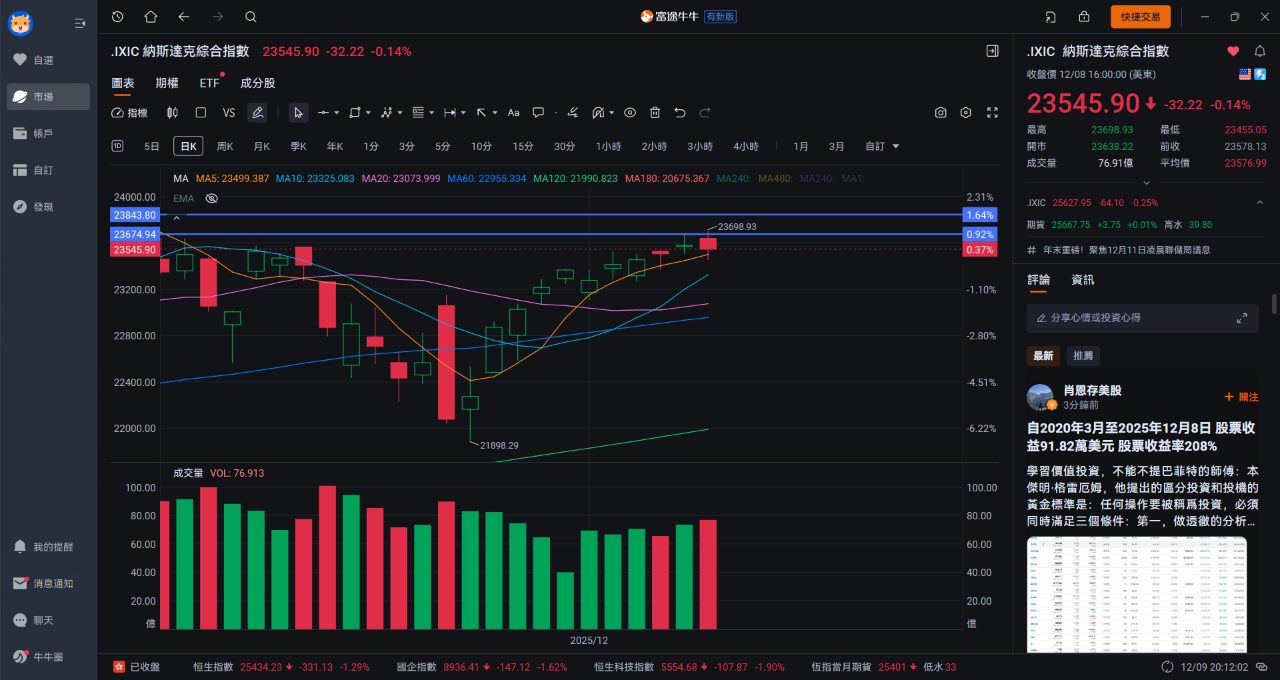Viewport: 1280px width, 680px height.
Task: Switch to the 期權 tab
Action: coord(167,83)
